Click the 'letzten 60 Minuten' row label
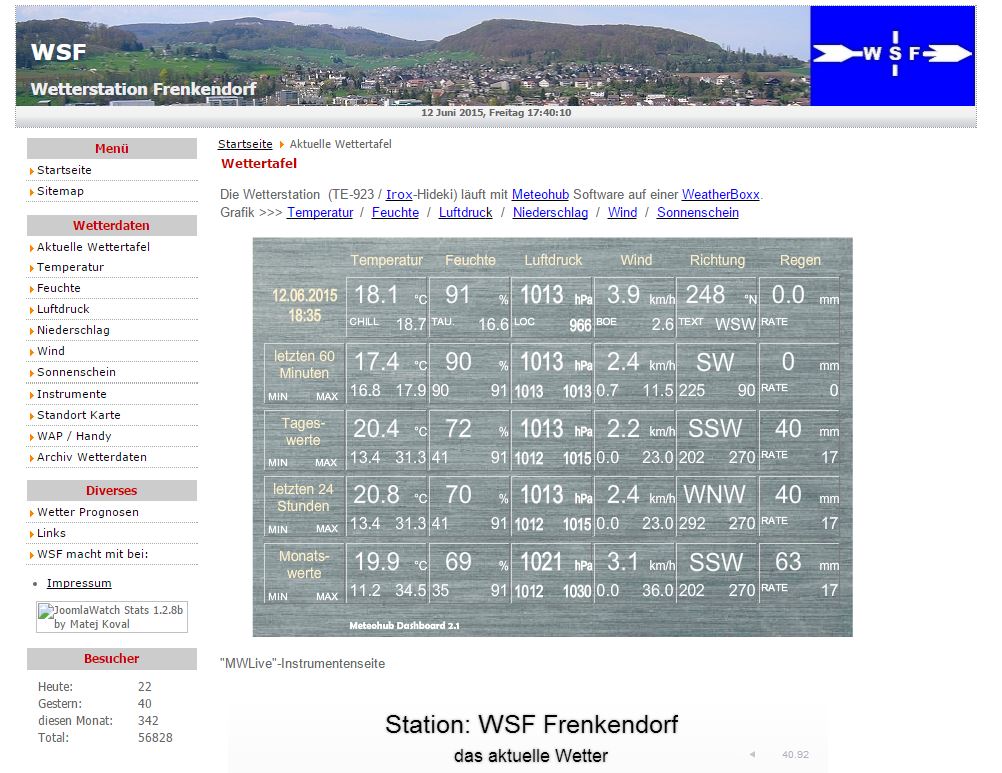The image size is (1002, 773). [304, 365]
